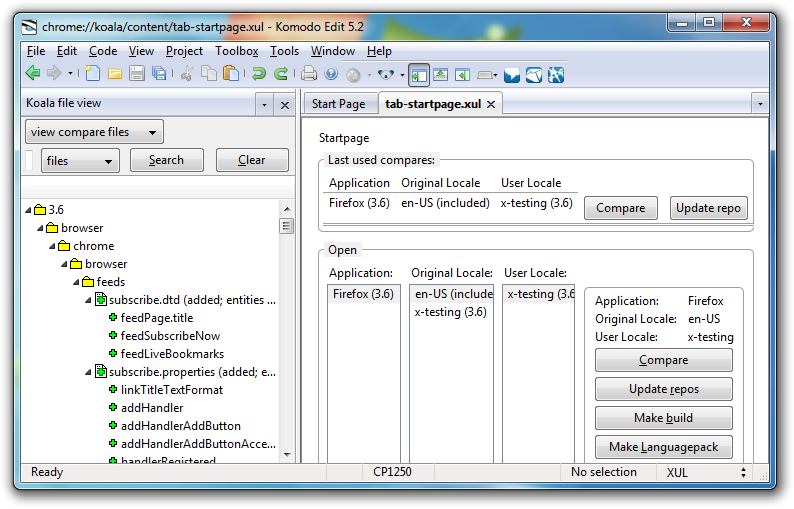Select the addHandlerAddButton entity
This screenshot has height=509, width=794.
click(180, 426)
